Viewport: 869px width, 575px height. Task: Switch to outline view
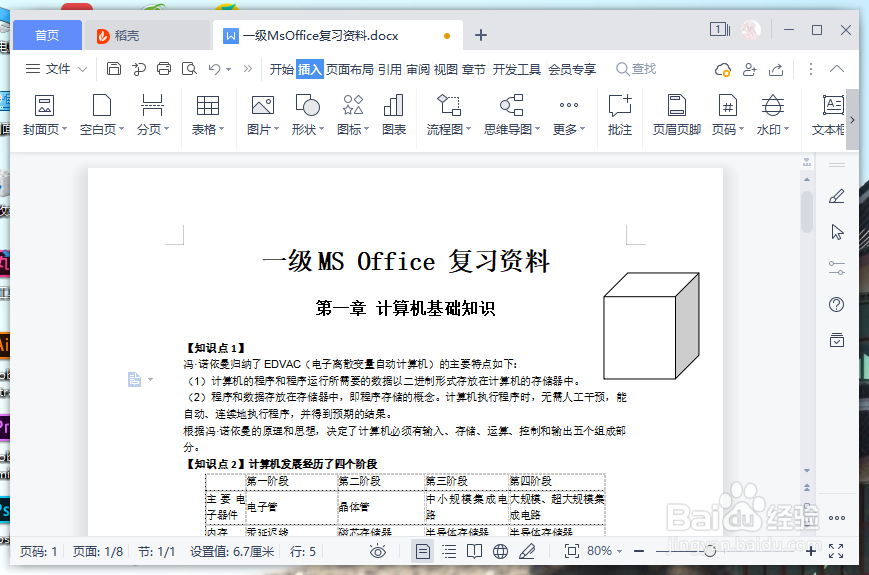click(x=449, y=551)
